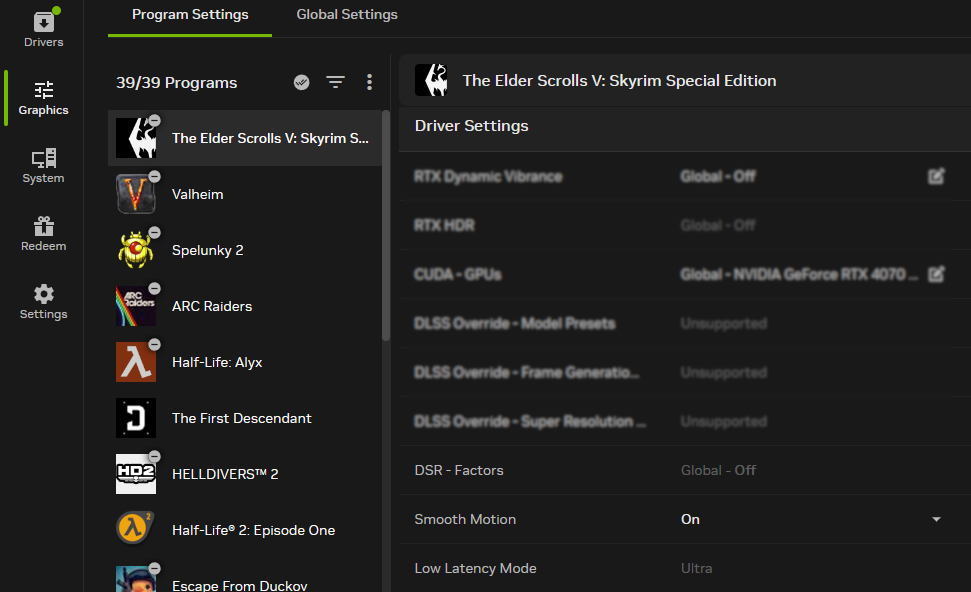Viewport: 971px width, 592px height.
Task: Click the DSR - Factors setting row
Action: [x=685, y=471]
